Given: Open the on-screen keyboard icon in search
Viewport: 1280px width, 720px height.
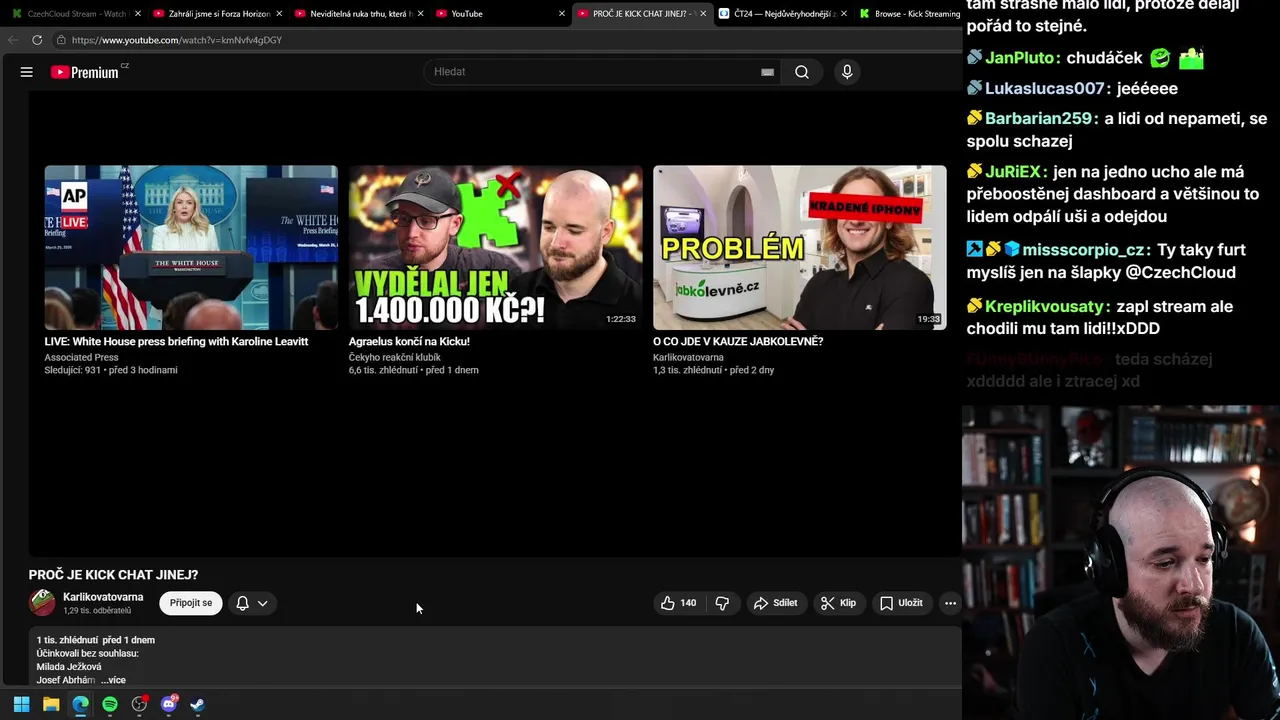Looking at the screenshot, I should [x=767, y=72].
